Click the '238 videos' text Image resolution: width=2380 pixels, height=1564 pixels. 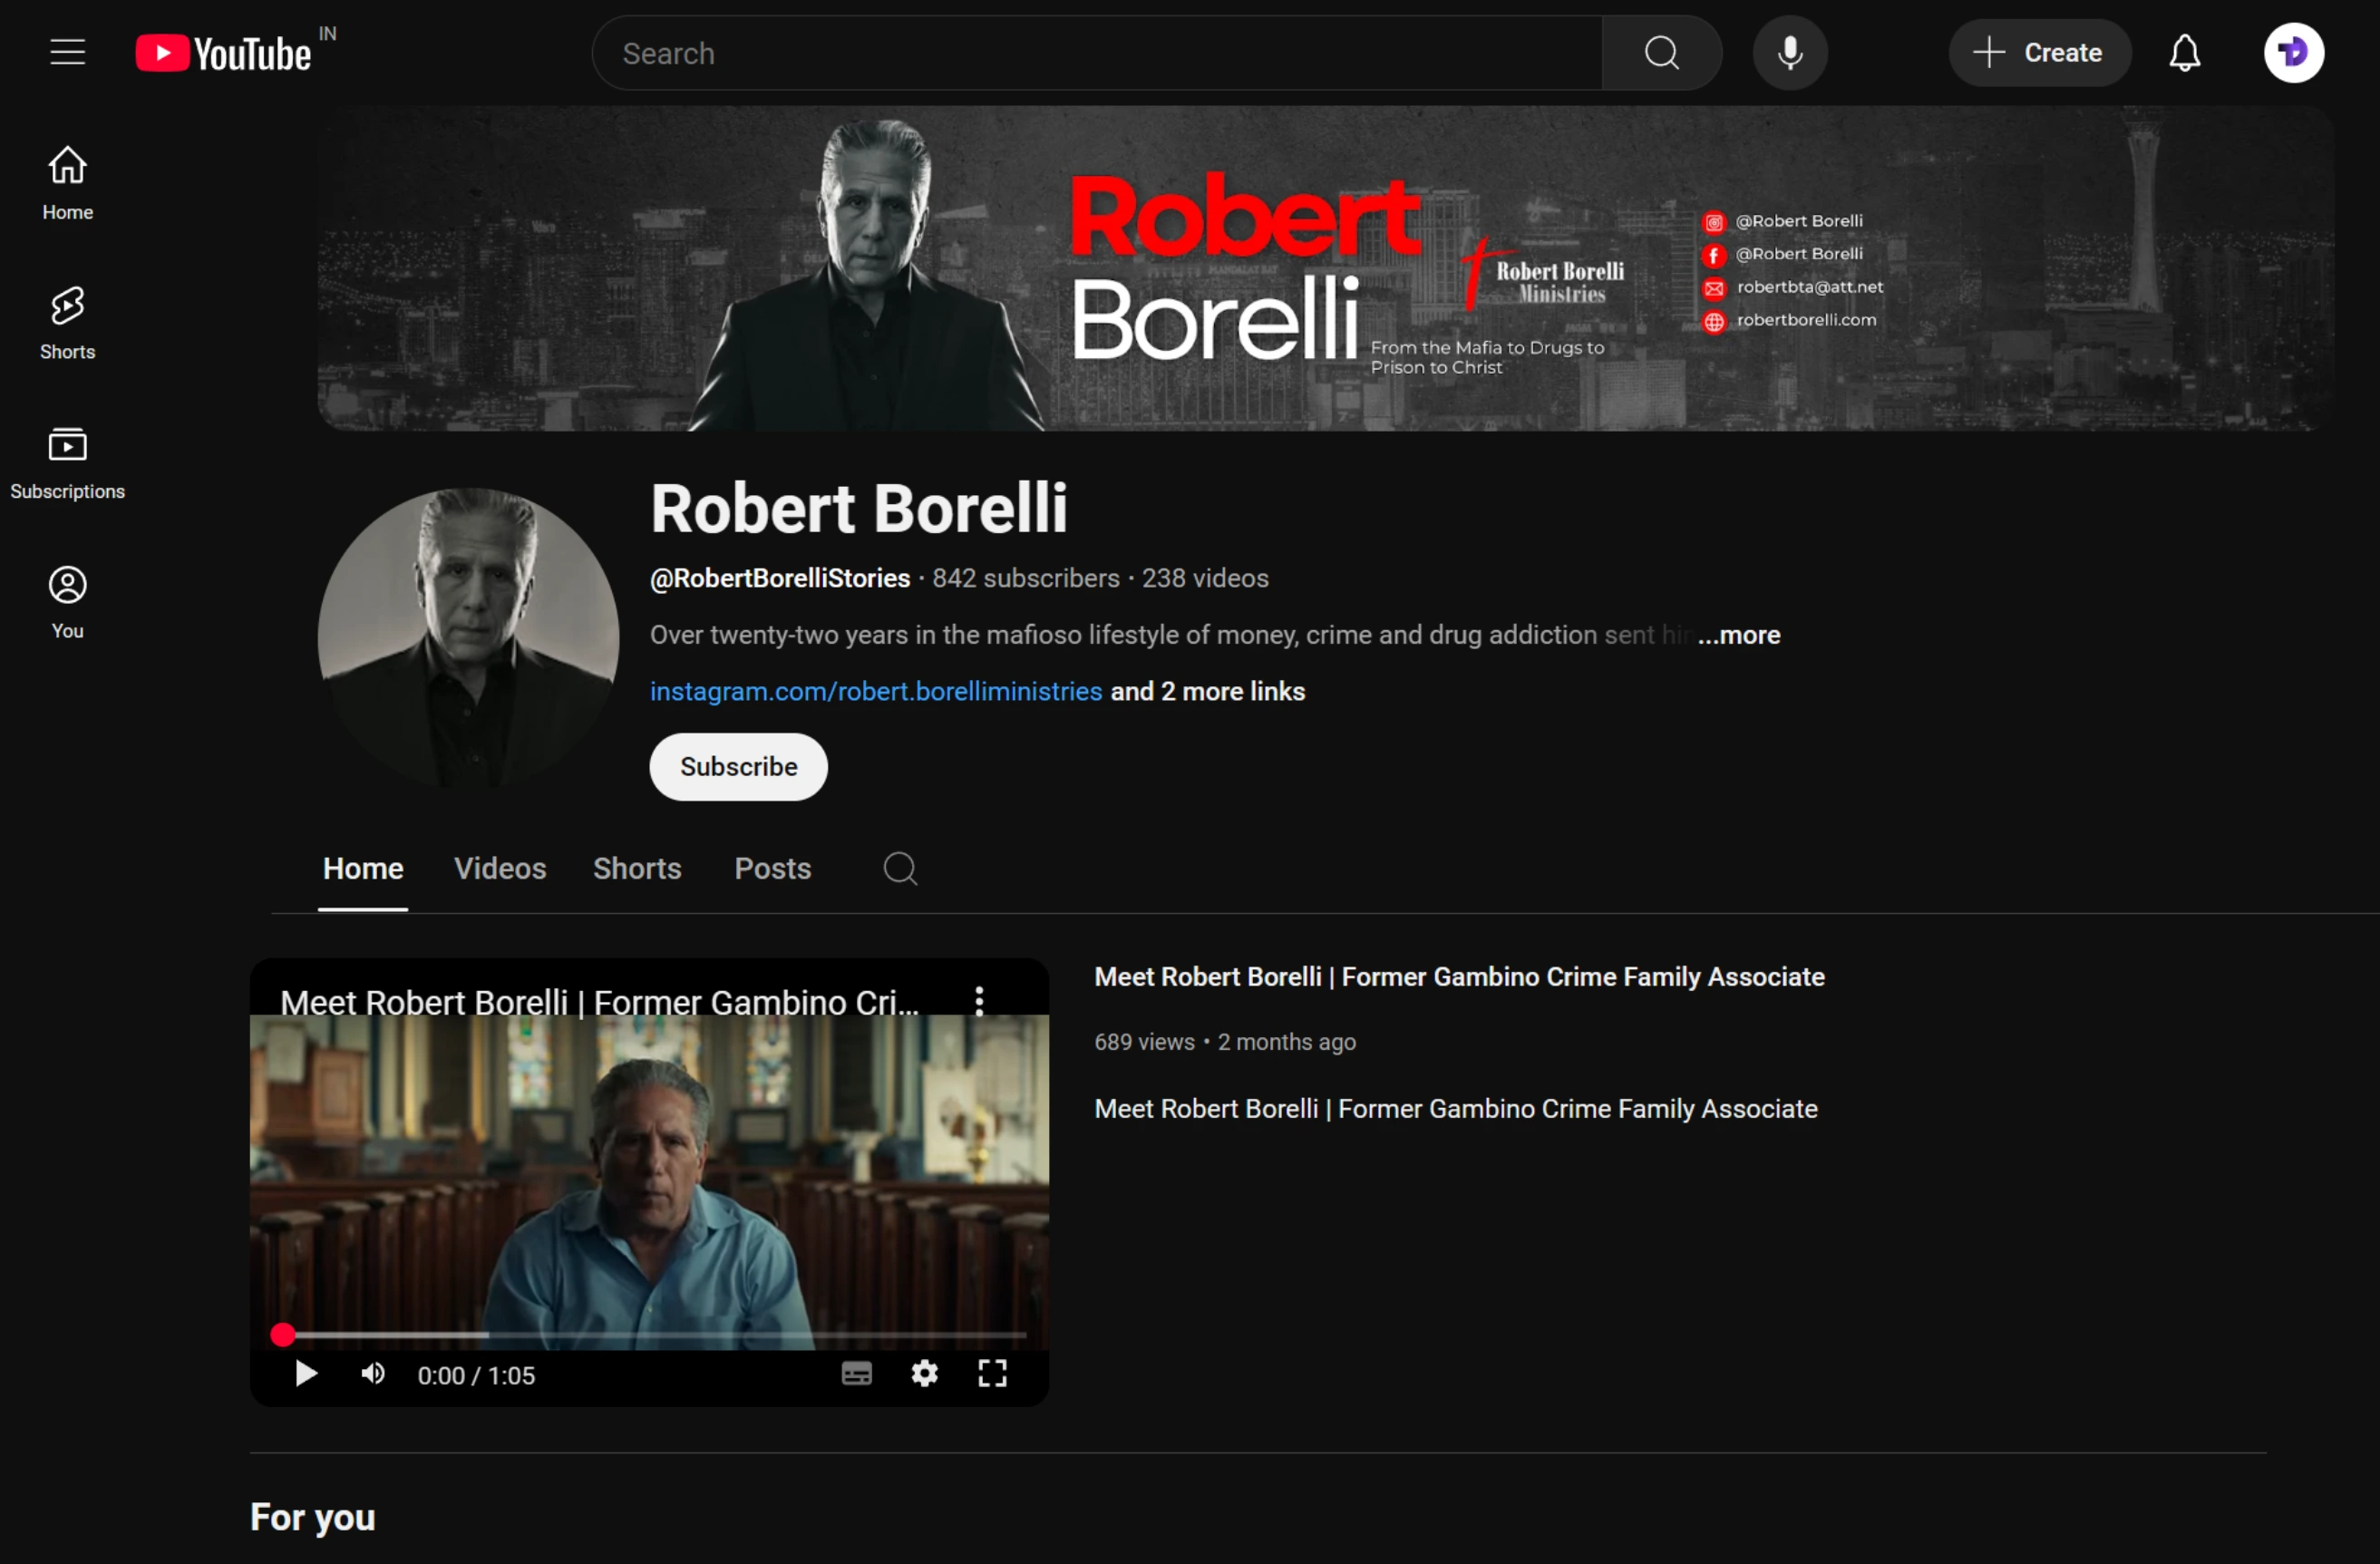point(1205,578)
